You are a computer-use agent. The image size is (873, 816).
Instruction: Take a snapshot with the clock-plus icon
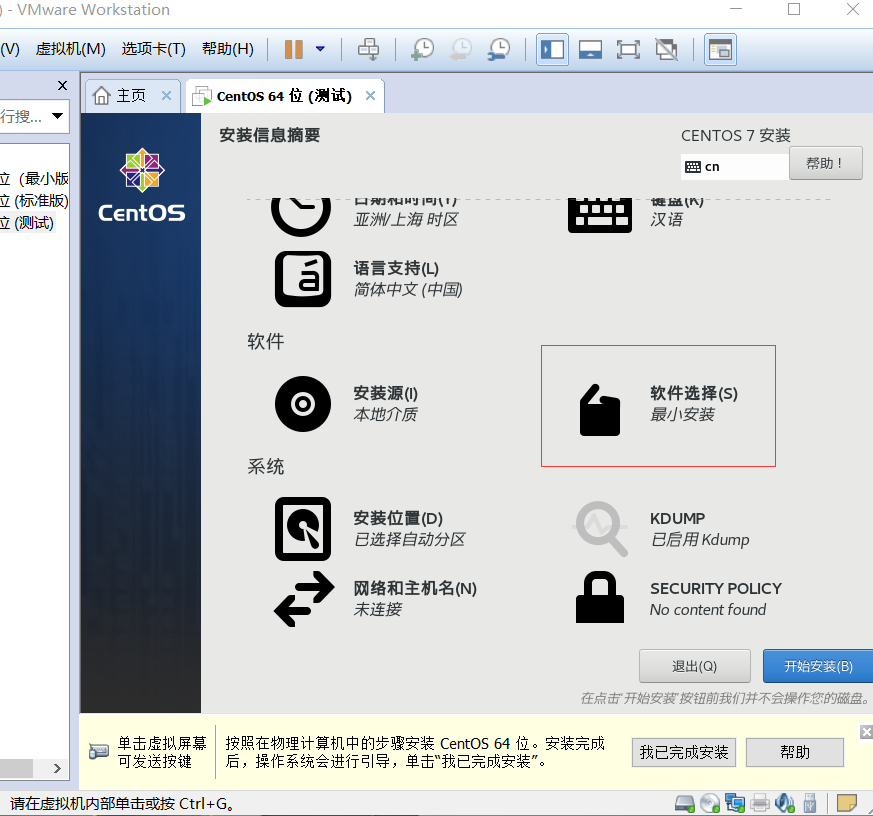[423, 49]
